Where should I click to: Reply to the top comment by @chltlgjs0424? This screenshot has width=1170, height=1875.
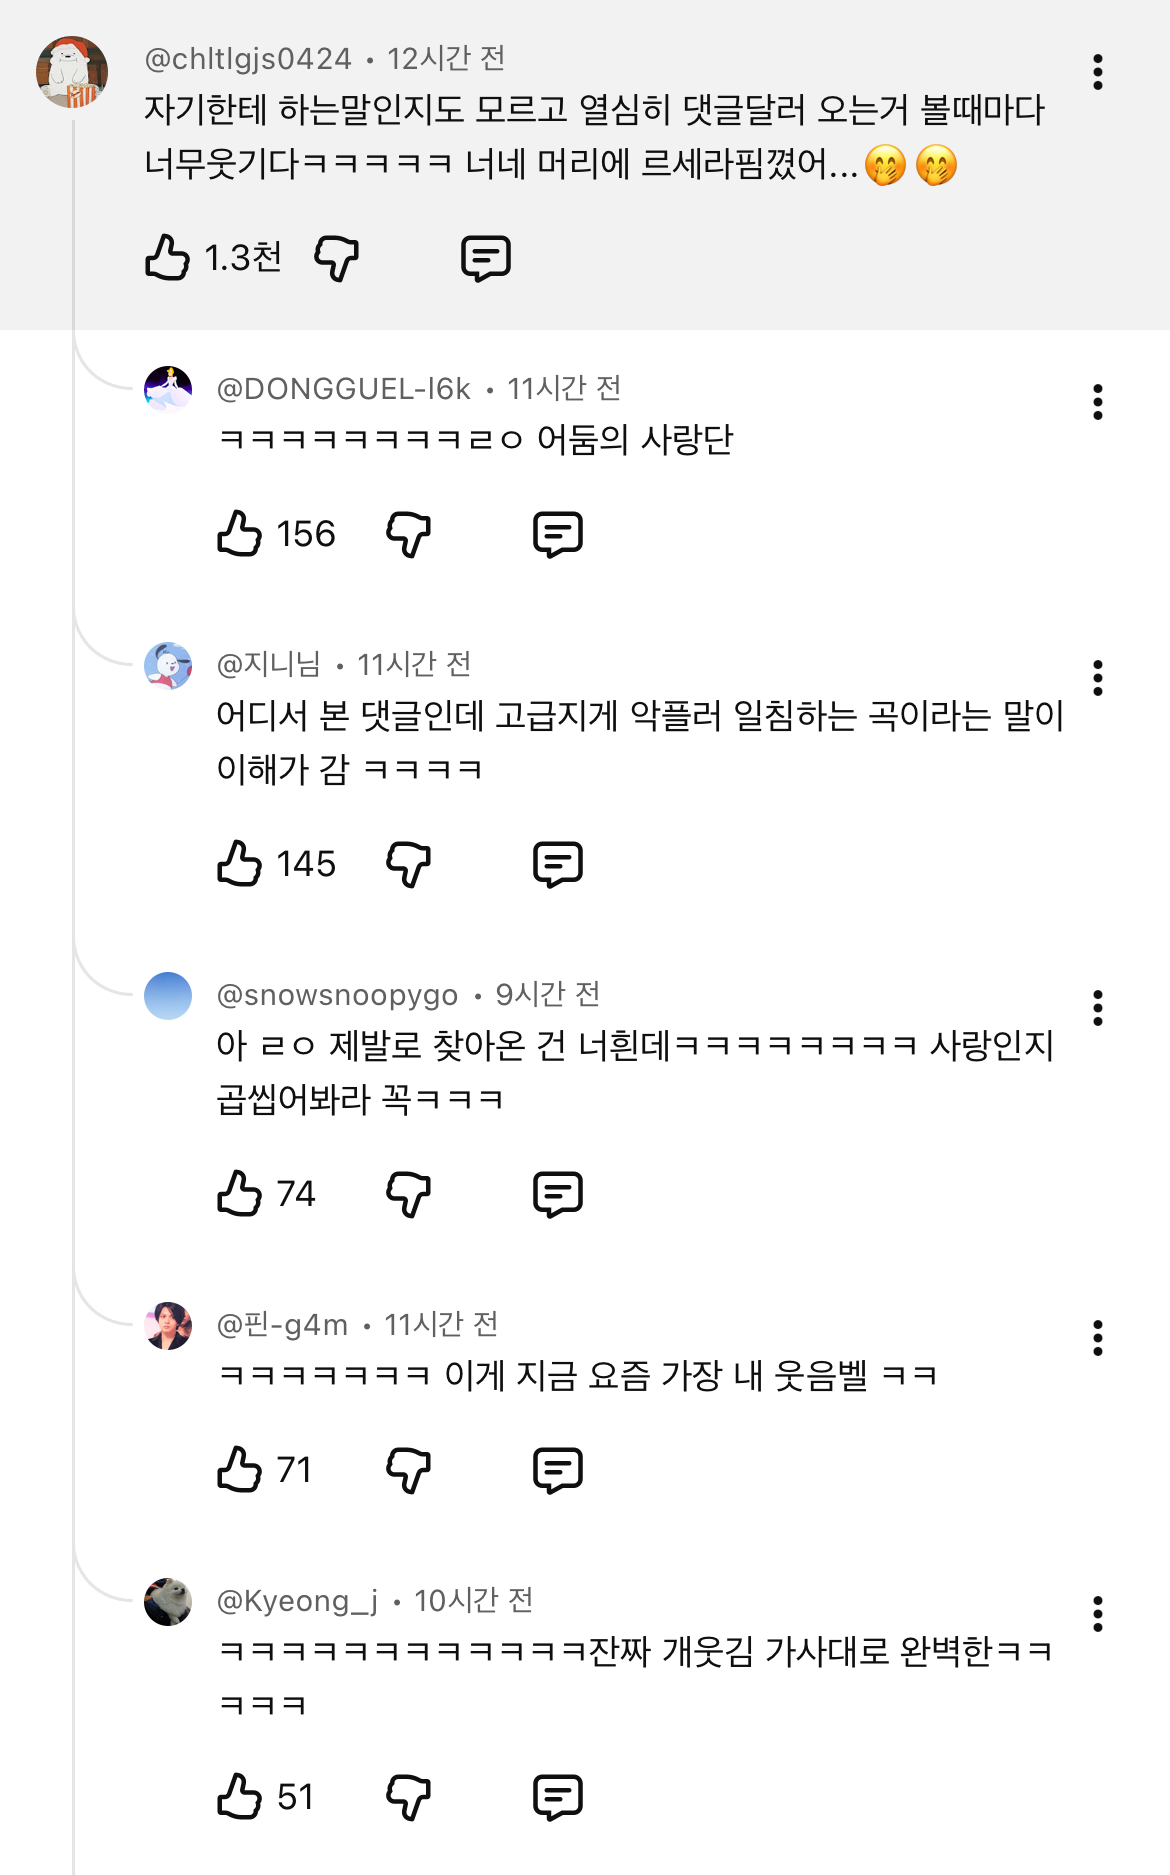coord(486,258)
